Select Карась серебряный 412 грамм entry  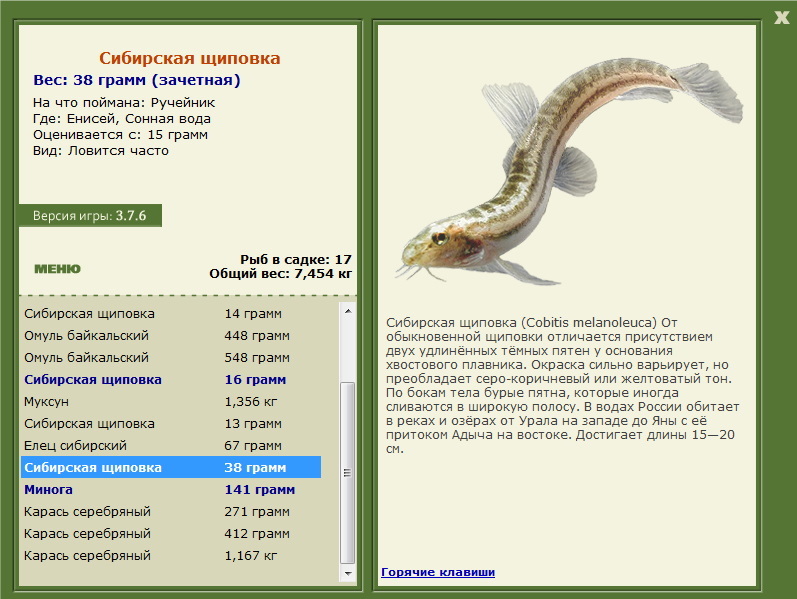click(171, 533)
